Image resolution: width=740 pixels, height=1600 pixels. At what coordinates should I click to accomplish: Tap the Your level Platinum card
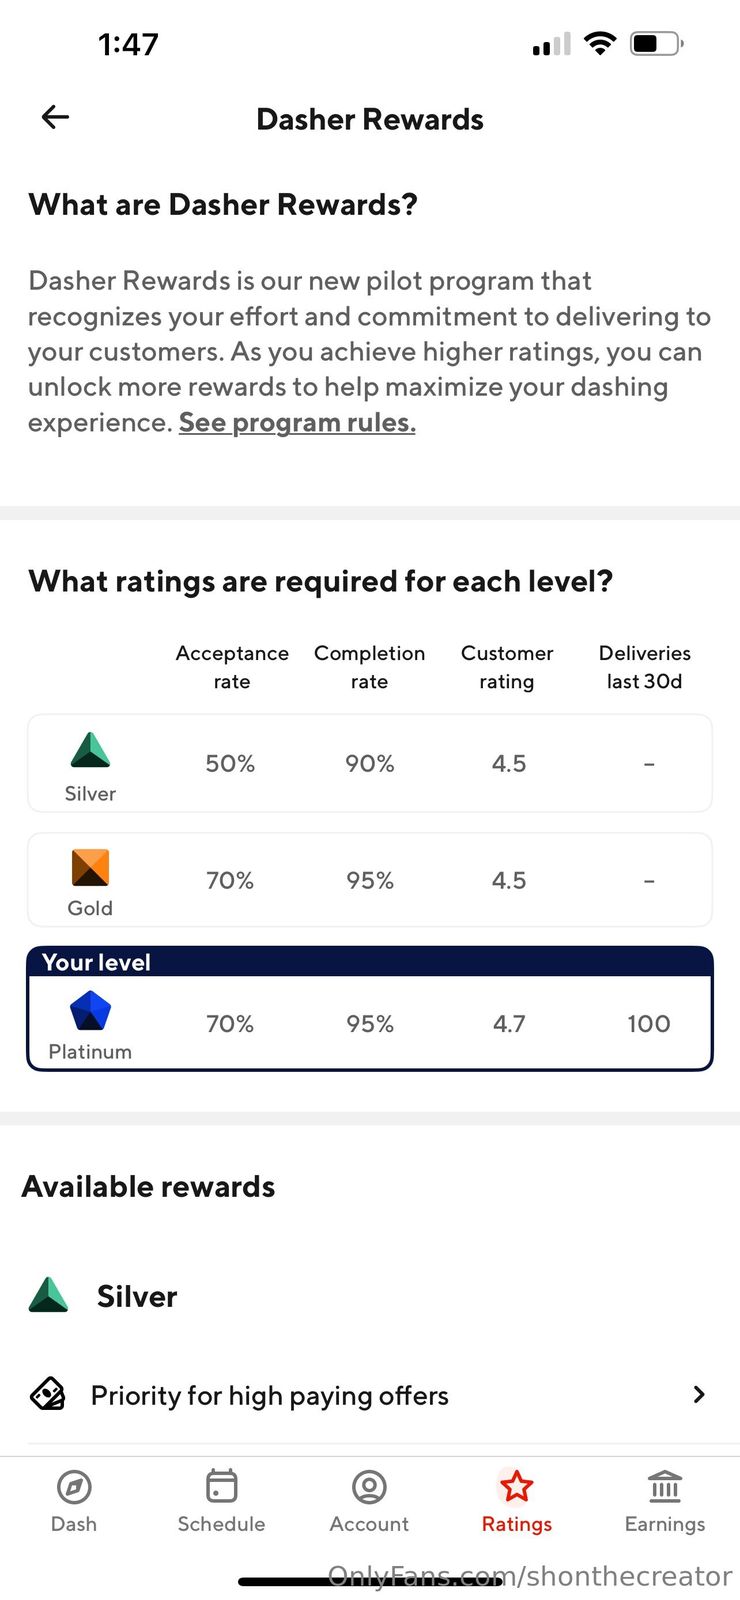pos(370,1010)
